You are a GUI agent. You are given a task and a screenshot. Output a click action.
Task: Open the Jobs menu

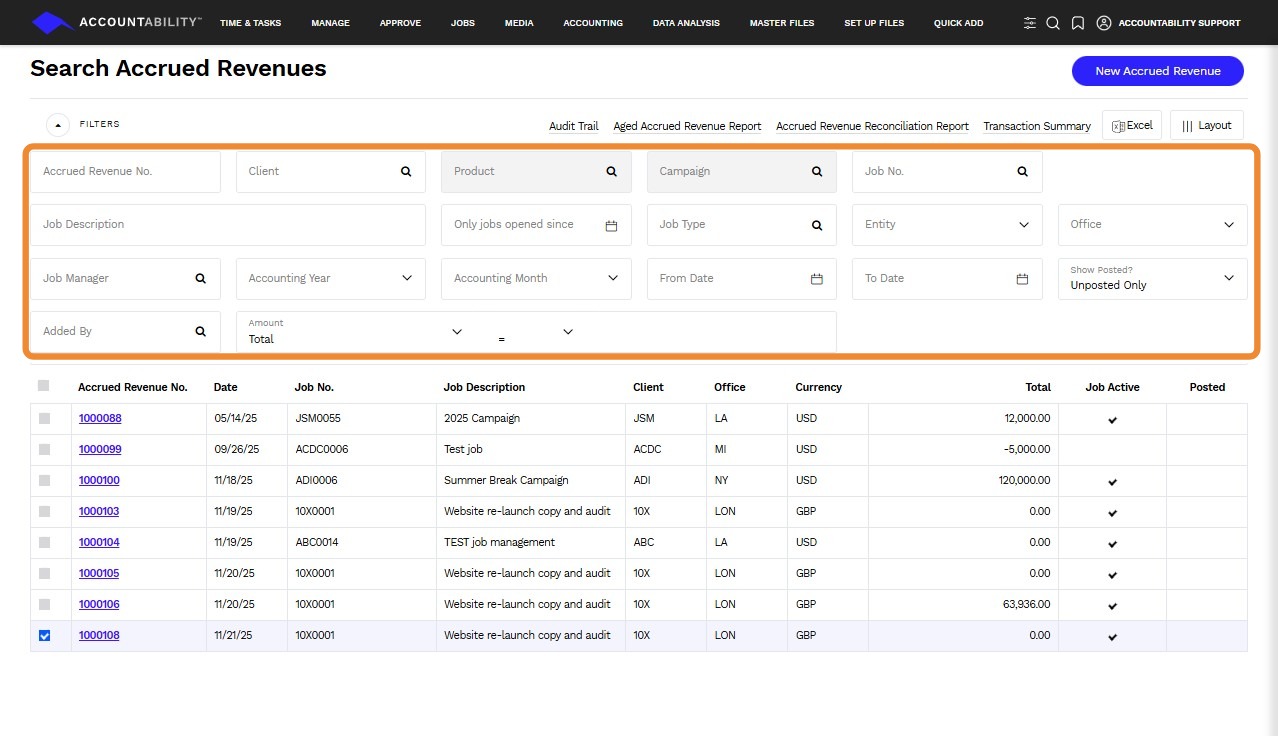coord(463,23)
